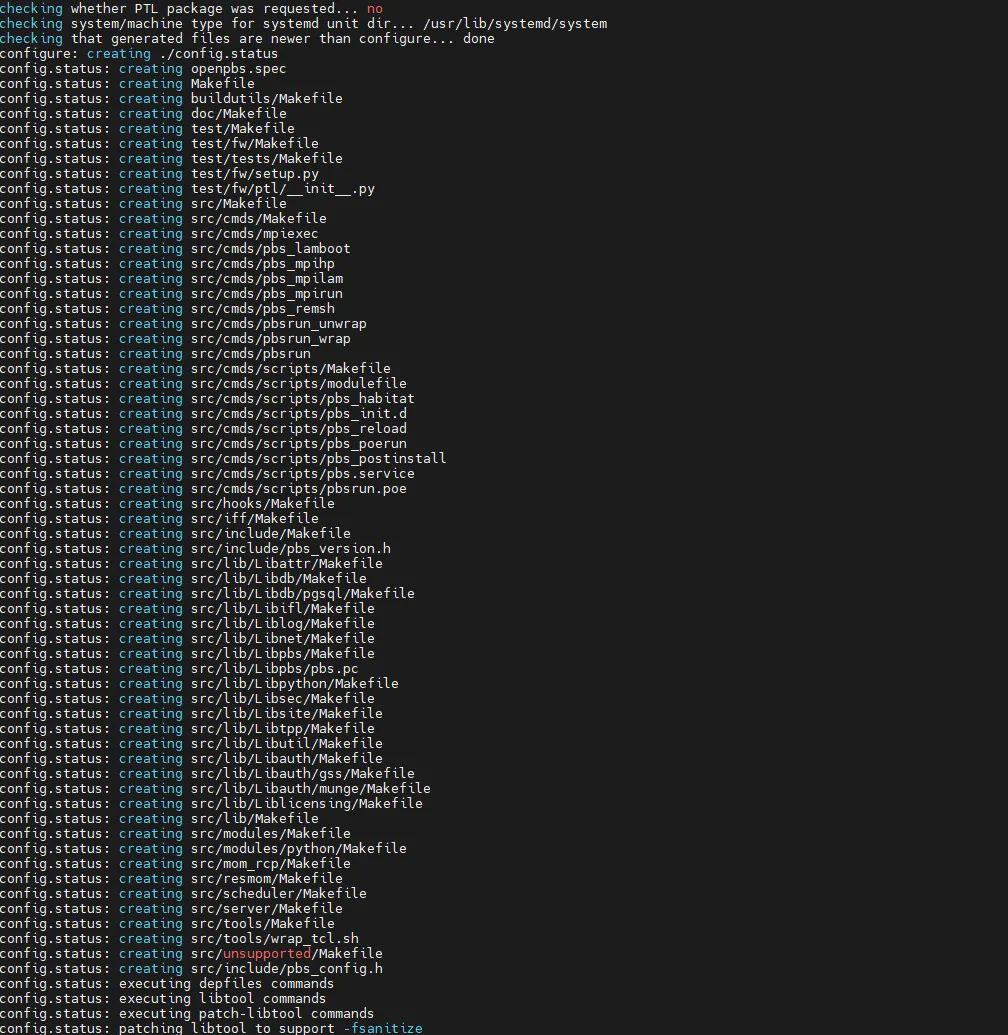Select src/lib/Libdb/pgsql/Makefile path
1008x1035 pixels.
point(302,593)
